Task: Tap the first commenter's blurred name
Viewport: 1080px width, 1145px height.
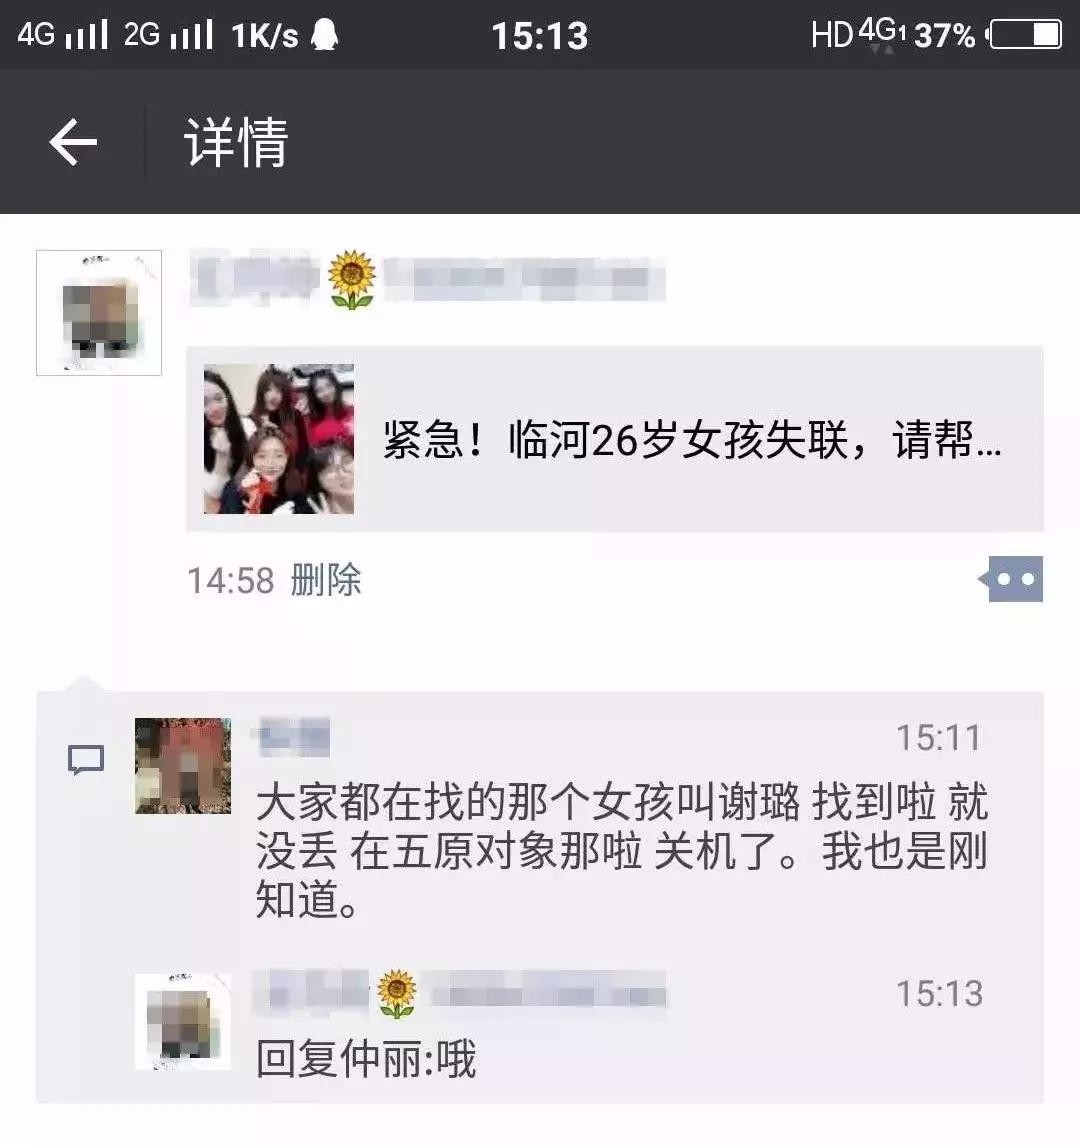Action: click(x=291, y=737)
